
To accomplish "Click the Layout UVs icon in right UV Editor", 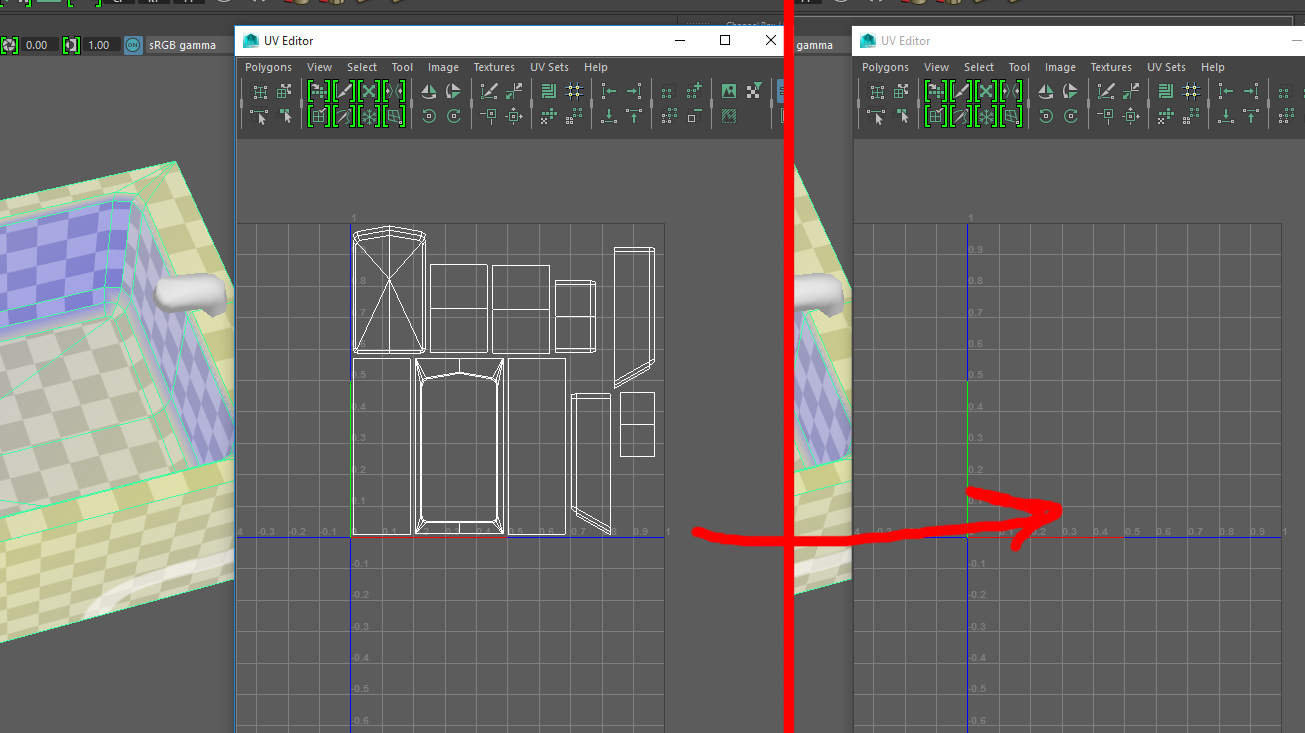I will 1166,92.
